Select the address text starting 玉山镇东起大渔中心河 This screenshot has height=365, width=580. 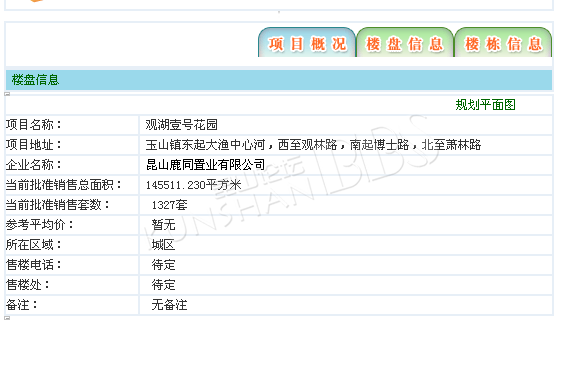point(313,145)
